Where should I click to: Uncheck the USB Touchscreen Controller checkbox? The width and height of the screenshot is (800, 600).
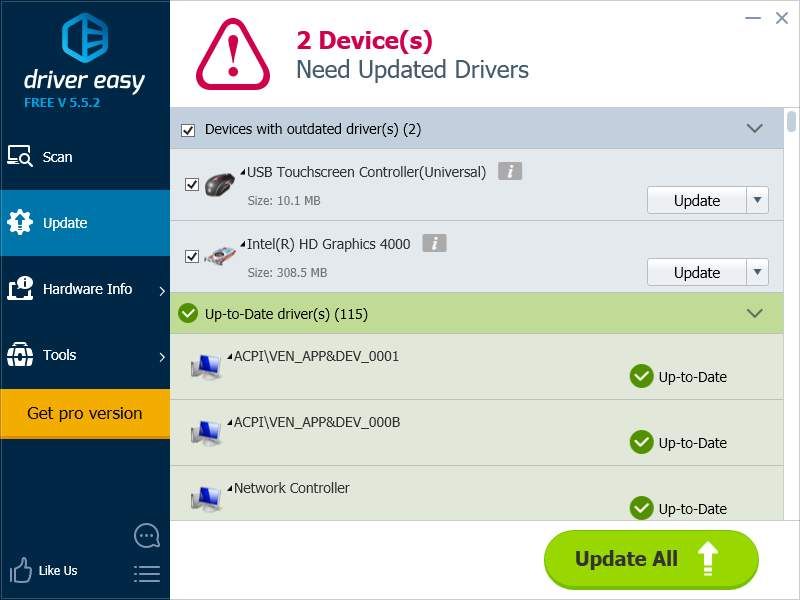click(x=192, y=185)
